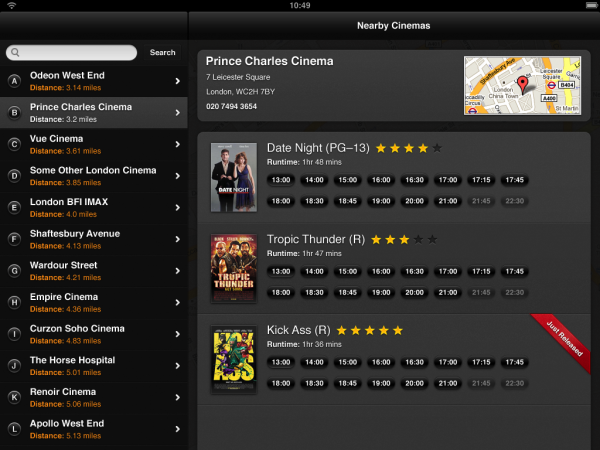Select the 19:00 showtime for Tropic Thunder
The image size is (600, 450).
point(381,292)
